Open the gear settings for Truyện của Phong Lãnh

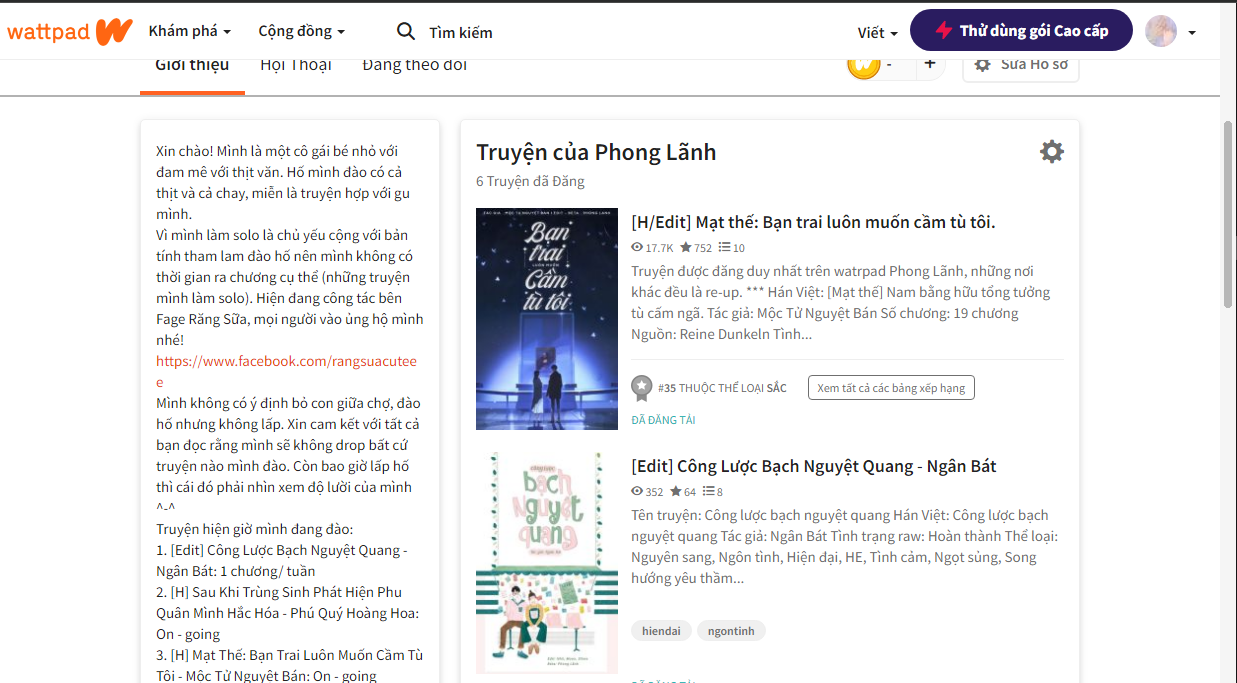1052,152
